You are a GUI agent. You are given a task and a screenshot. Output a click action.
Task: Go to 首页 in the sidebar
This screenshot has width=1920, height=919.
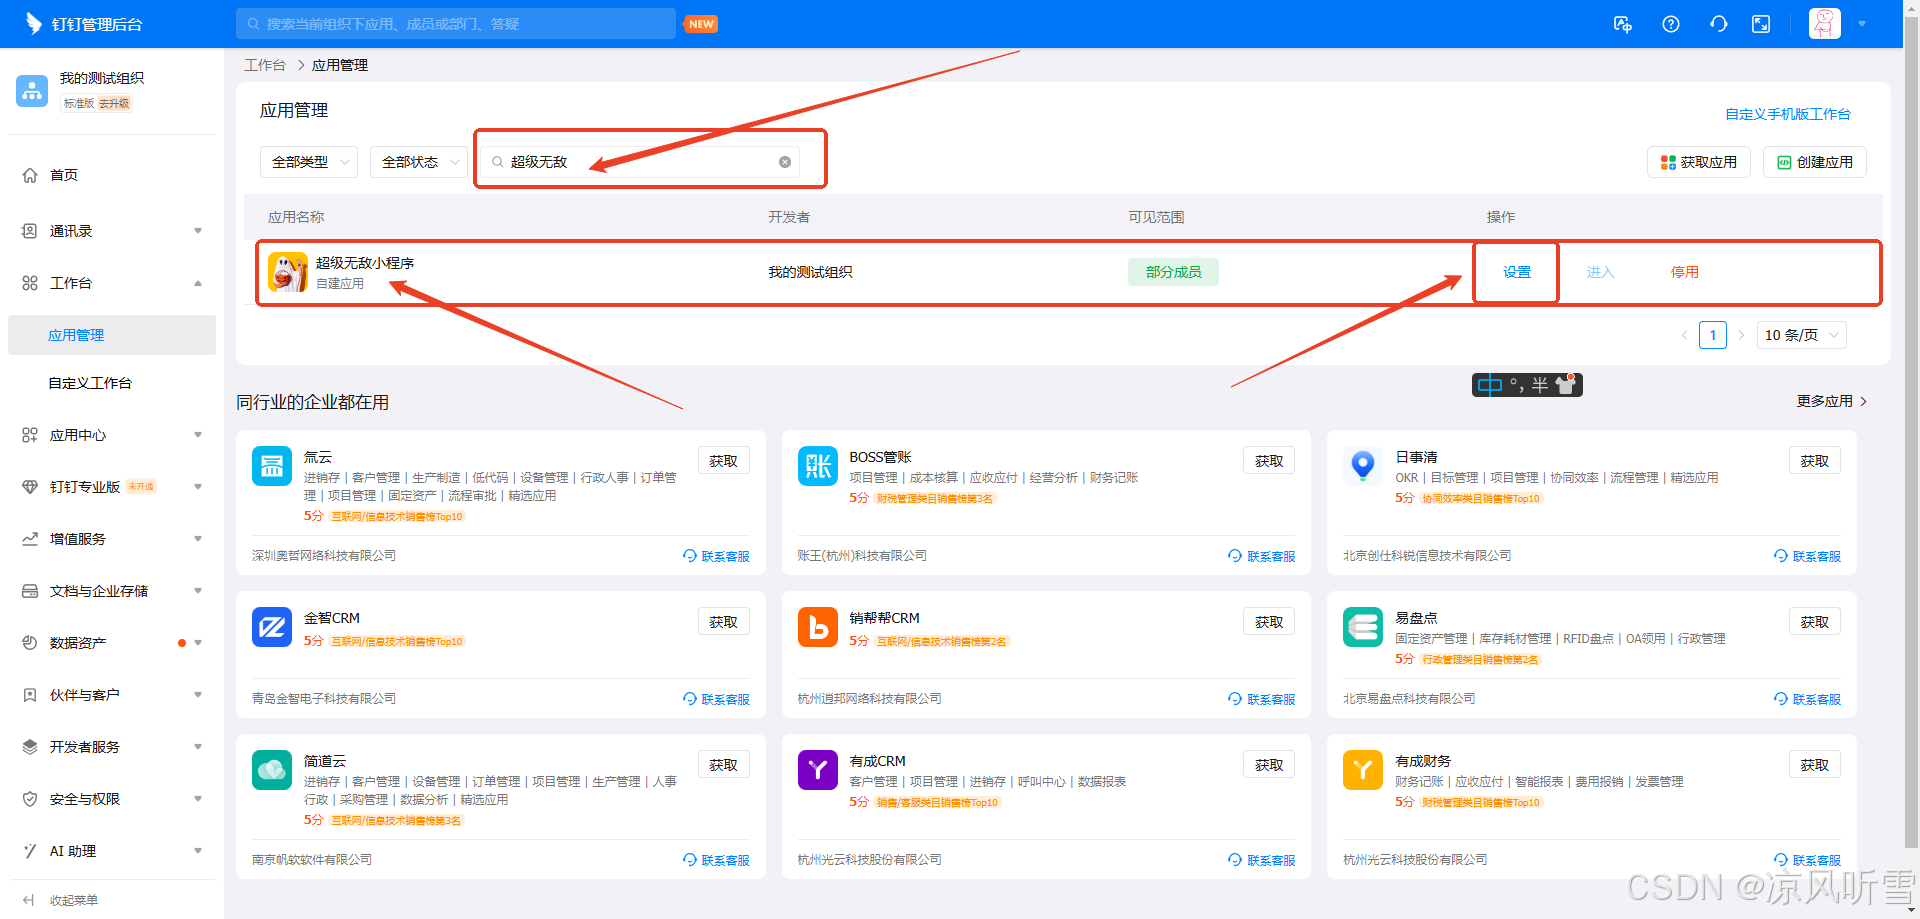[x=64, y=175]
